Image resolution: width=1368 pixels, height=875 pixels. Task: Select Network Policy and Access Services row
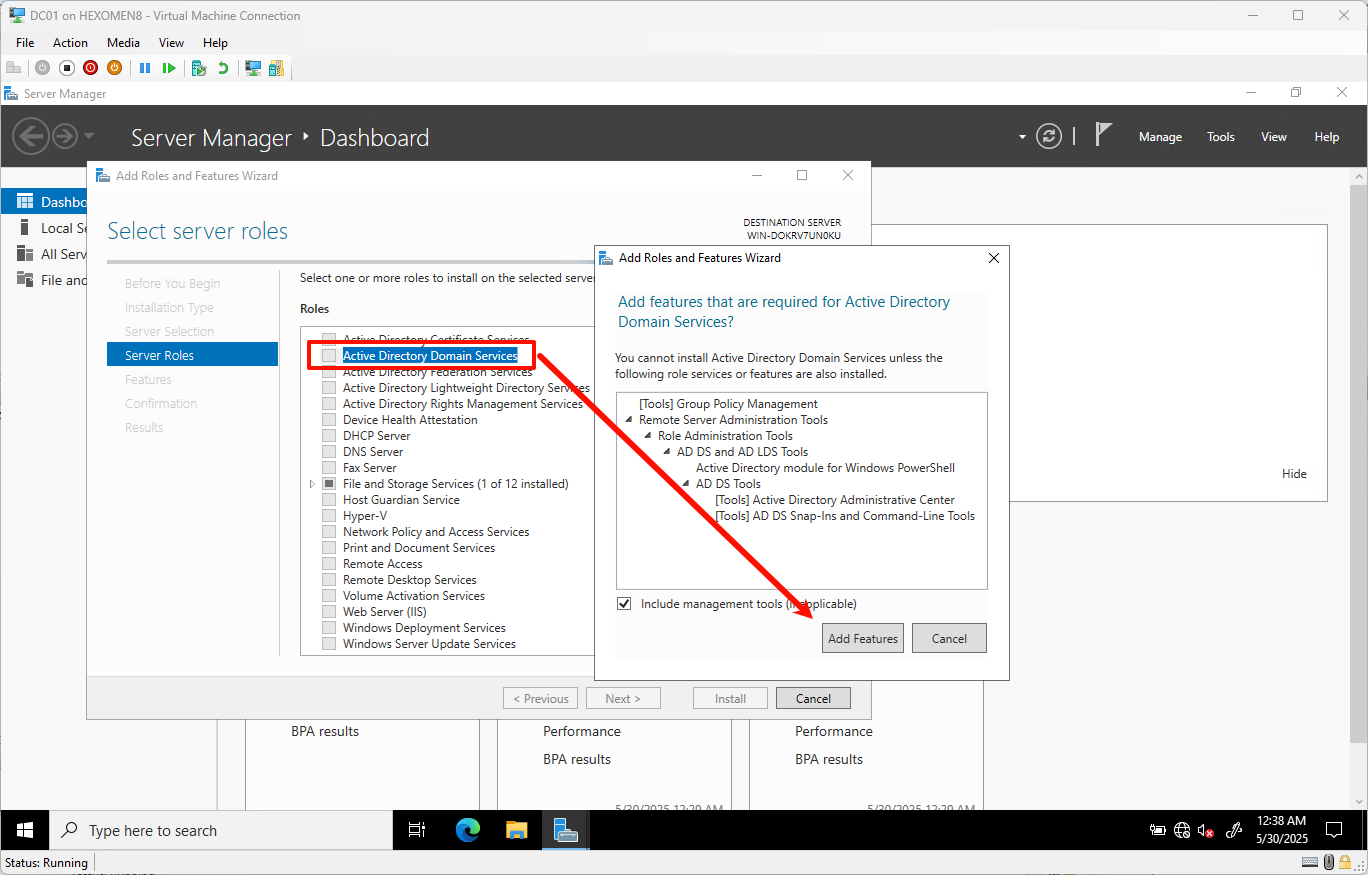[436, 532]
